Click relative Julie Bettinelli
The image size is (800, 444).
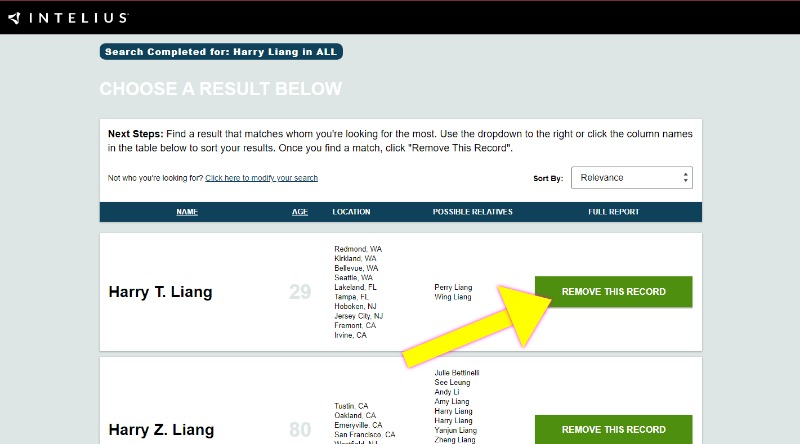coord(457,373)
